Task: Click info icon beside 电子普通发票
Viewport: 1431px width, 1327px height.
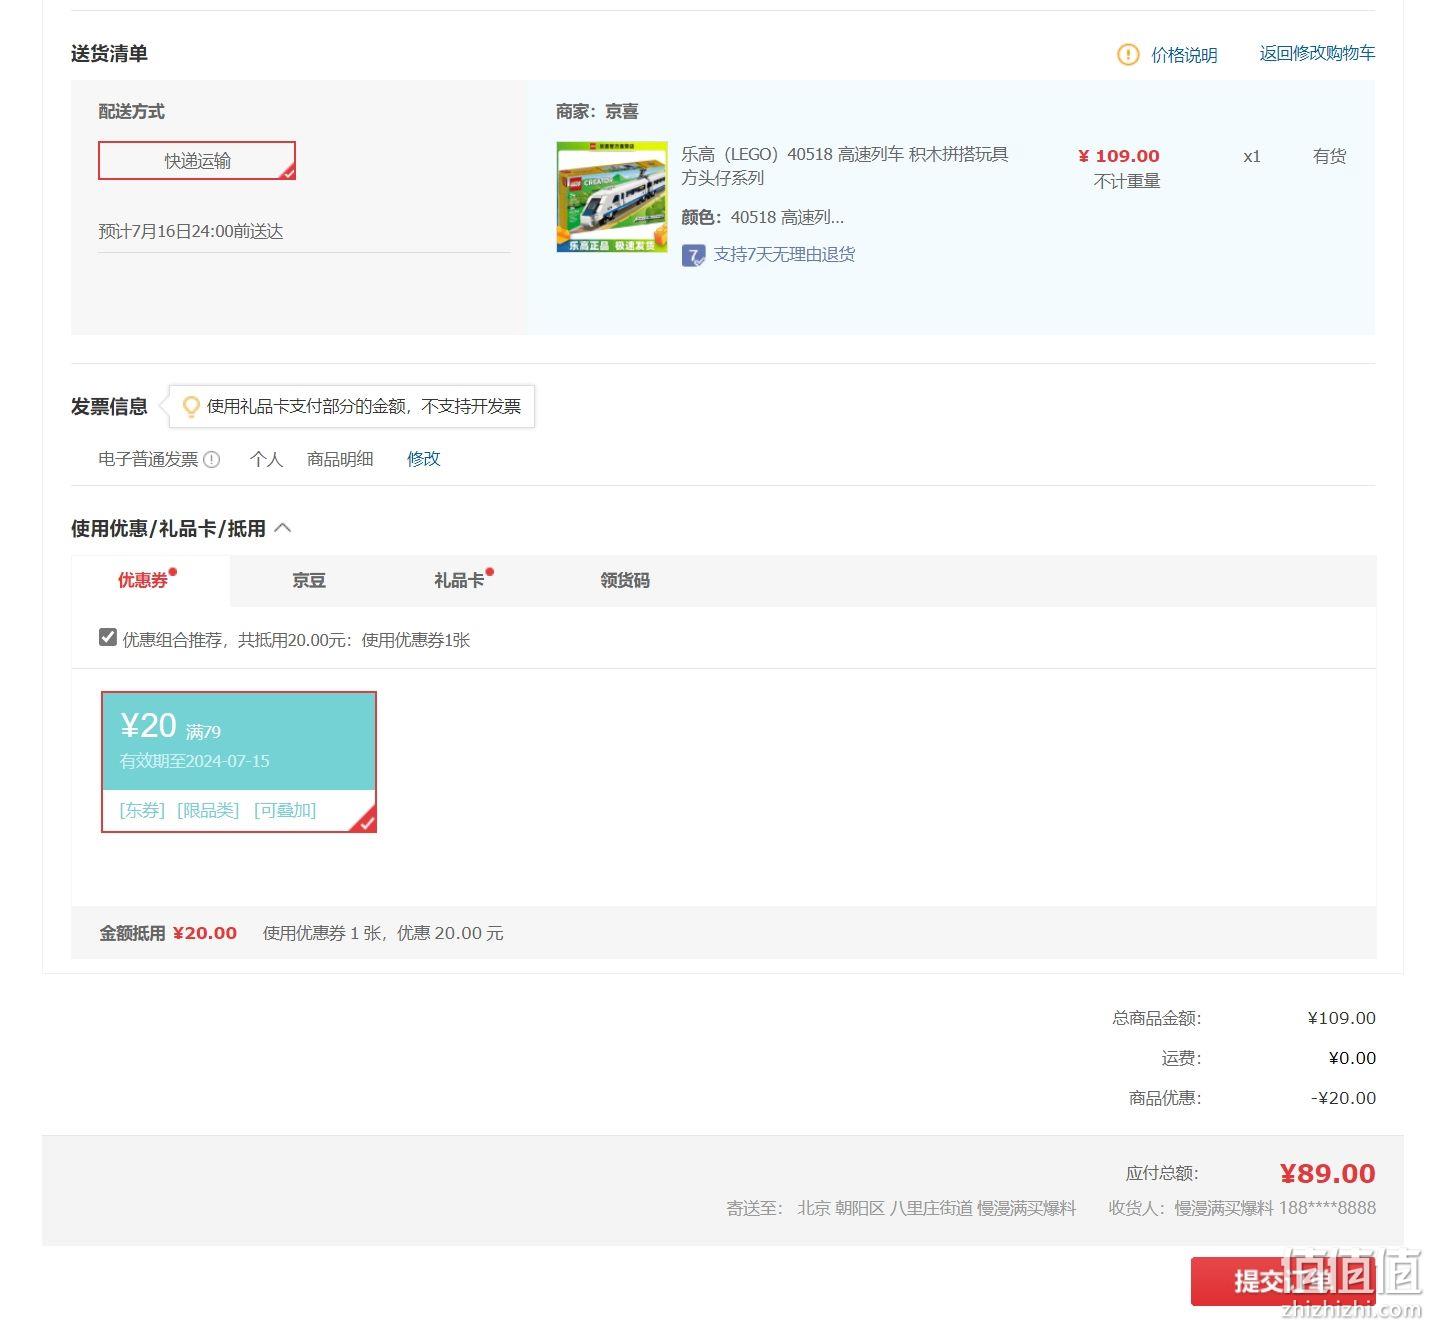Action: click(x=212, y=460)
